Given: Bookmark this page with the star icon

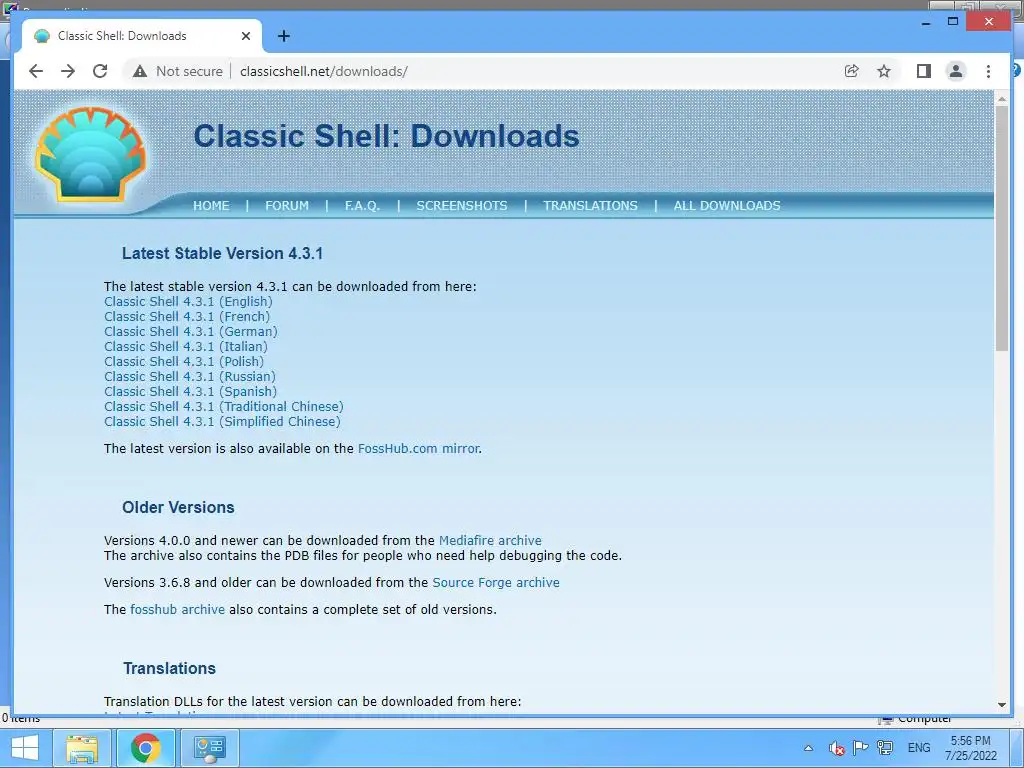Looking at the screenshot, I should pyautogui.click(x=884, y=71).
